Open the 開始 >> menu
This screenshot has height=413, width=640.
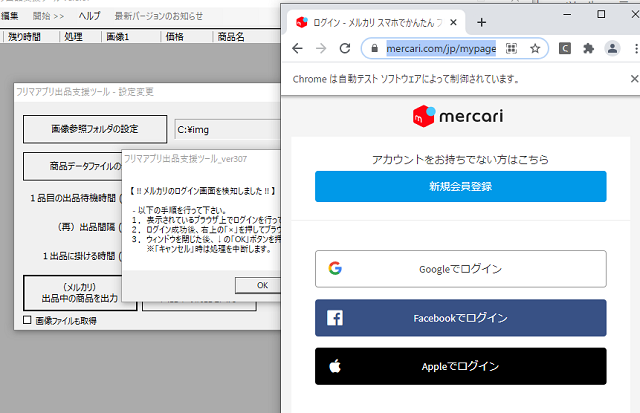48,16
